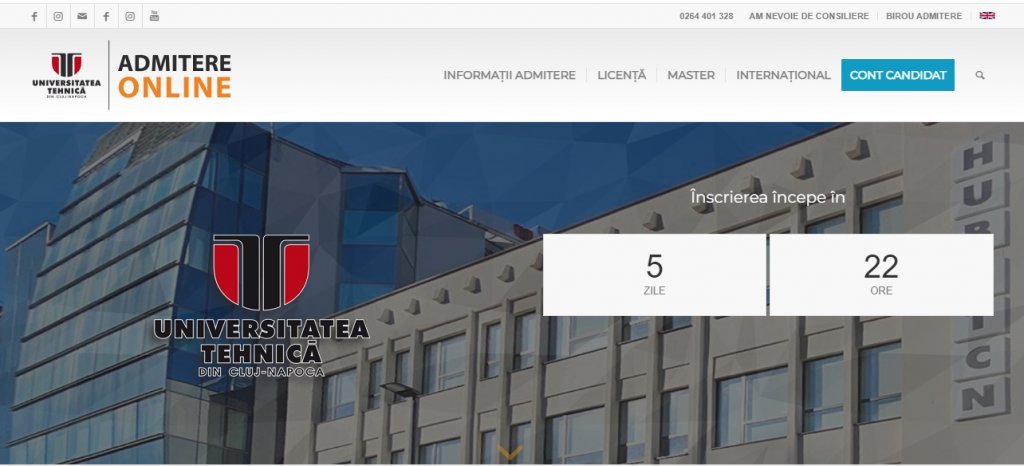Click the 5 ZILE countdown box

tap(654, 275)
